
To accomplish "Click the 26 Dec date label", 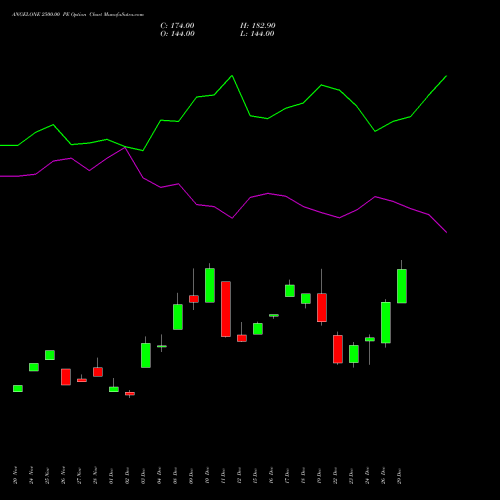I will [383, 476].
